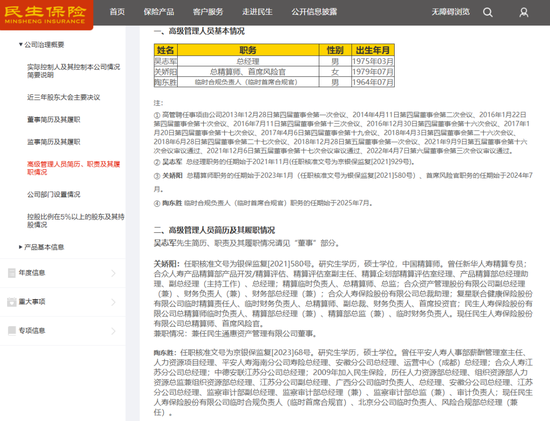Screen dimensions: 550x421
Task: Open 董事简历及其履职 sidebar link
Action: click(54, 120)
